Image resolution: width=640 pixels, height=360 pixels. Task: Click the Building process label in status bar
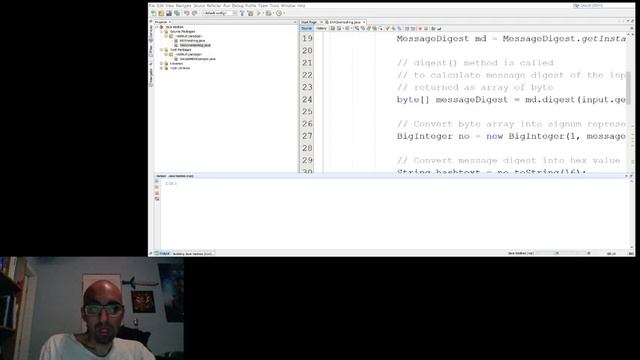192,254
